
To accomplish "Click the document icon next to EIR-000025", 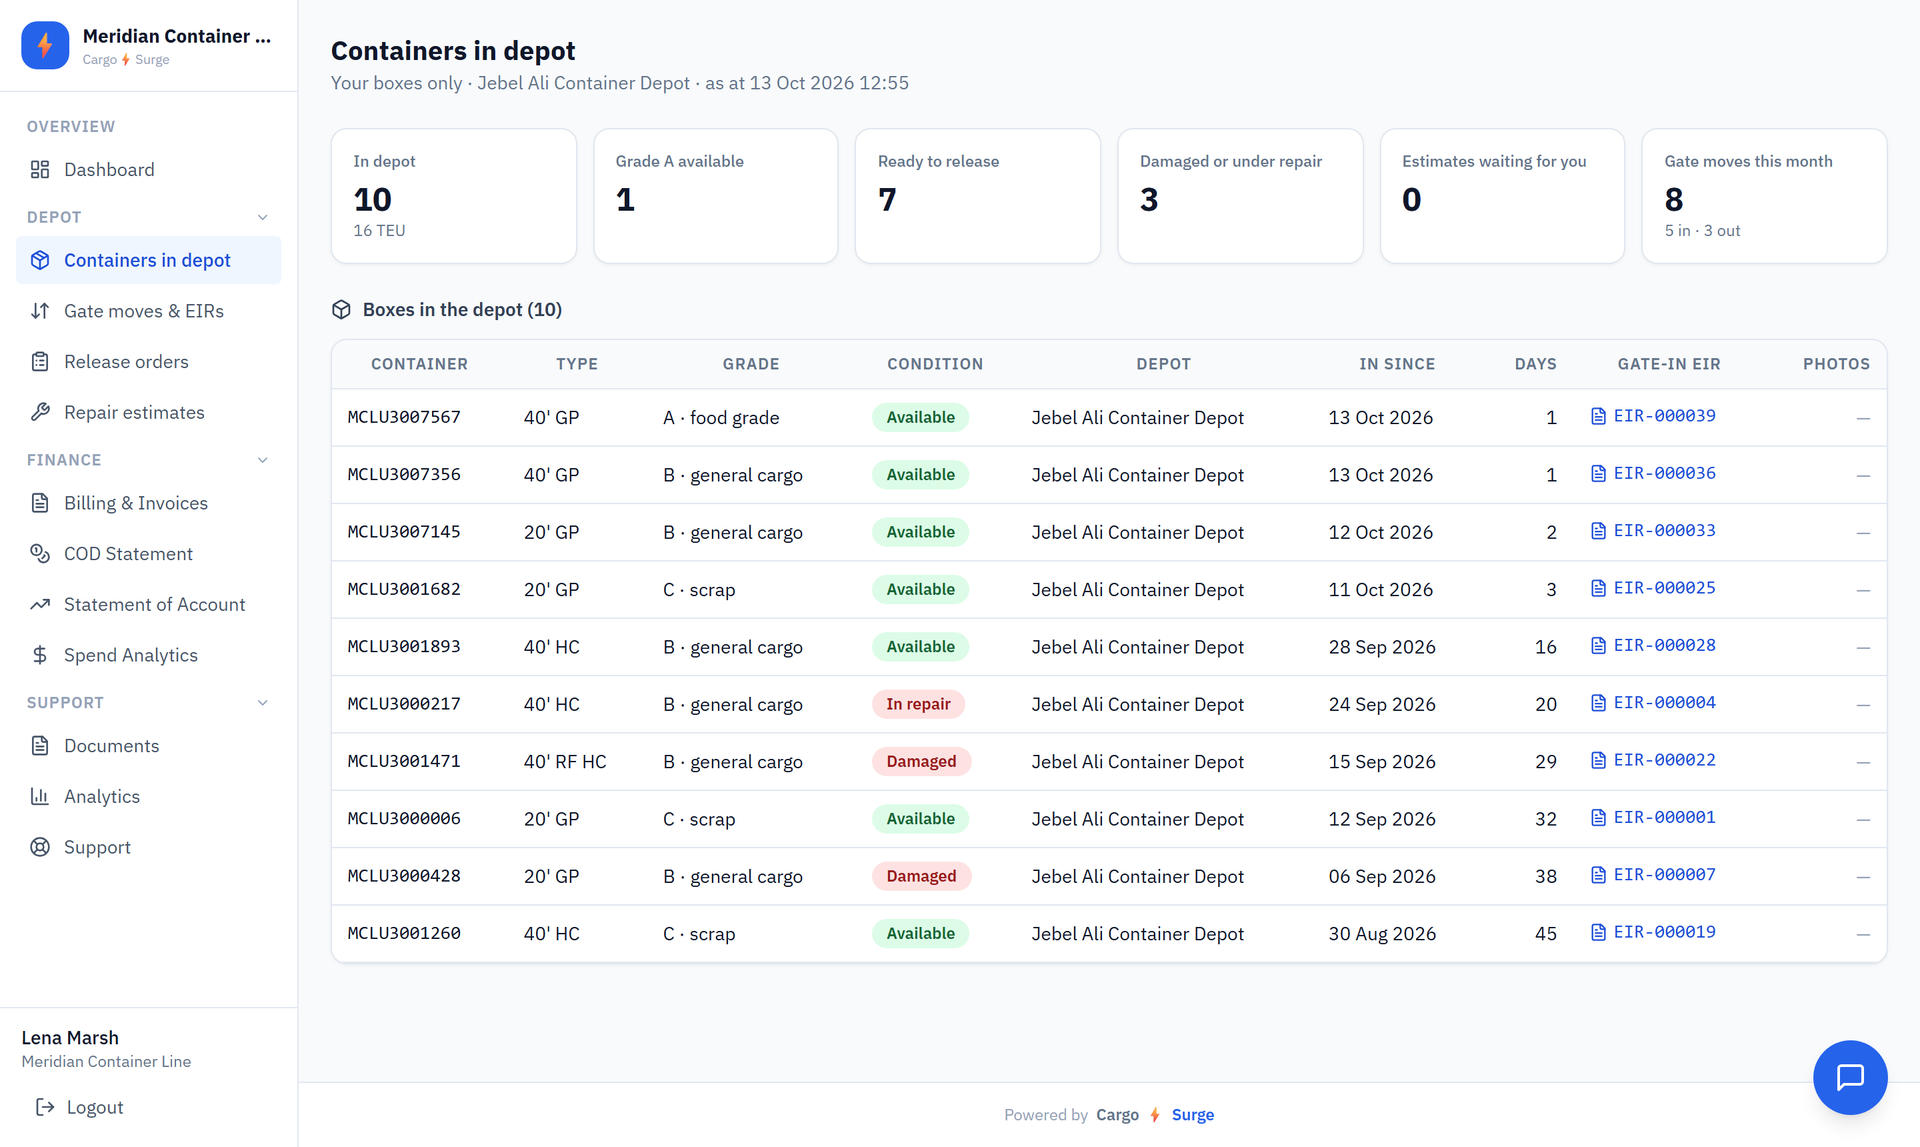I will [1598, 588].
